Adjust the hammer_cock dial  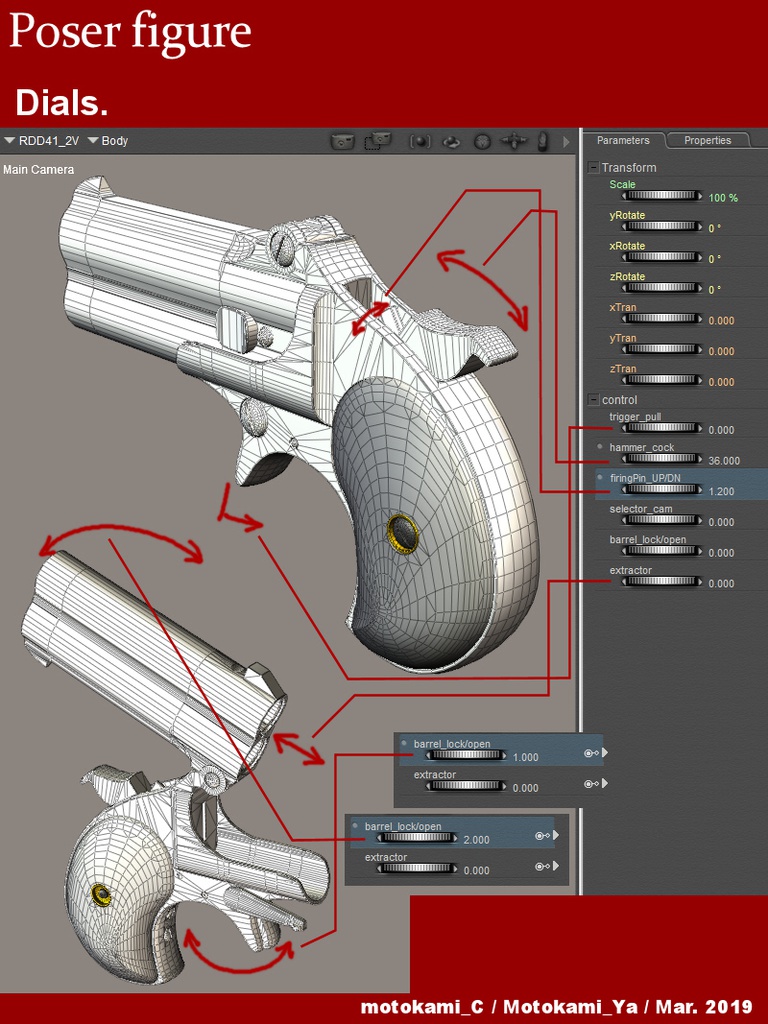(662, 459)
